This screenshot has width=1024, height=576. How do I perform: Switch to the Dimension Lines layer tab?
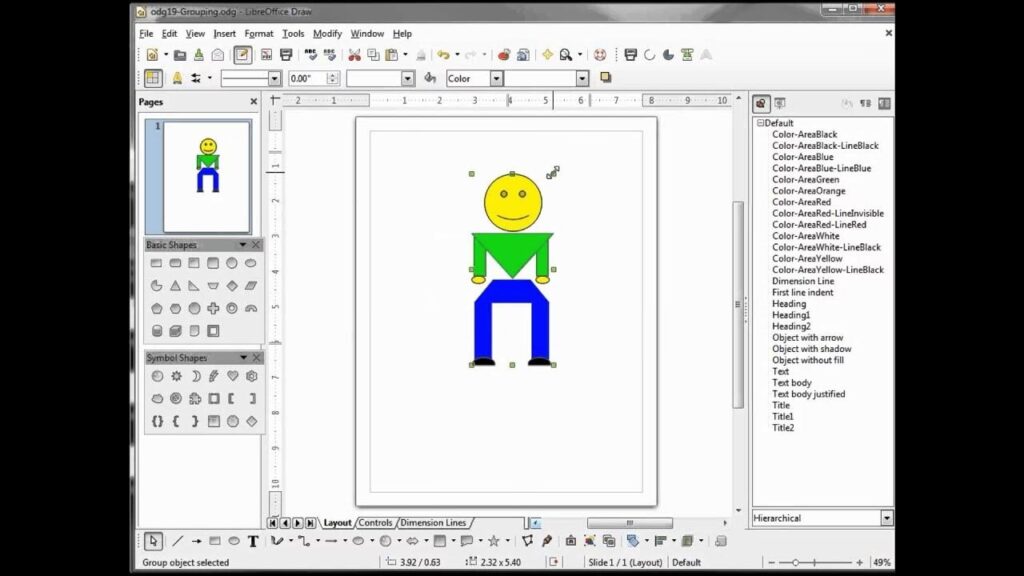click(433, 523)
